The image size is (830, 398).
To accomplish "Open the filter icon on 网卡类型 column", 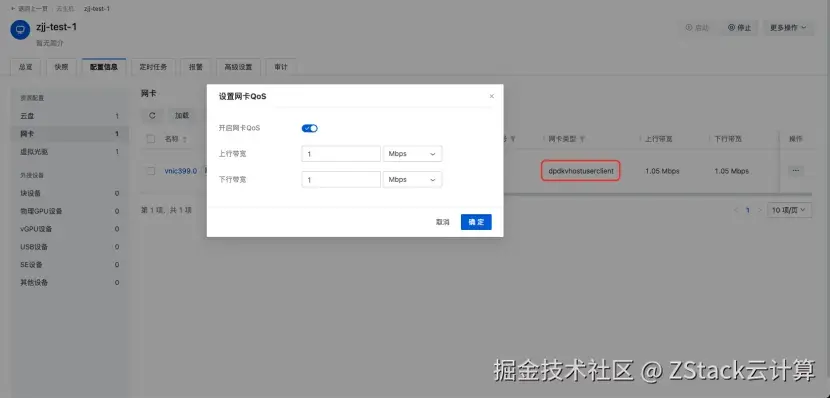I will [582, 139].
